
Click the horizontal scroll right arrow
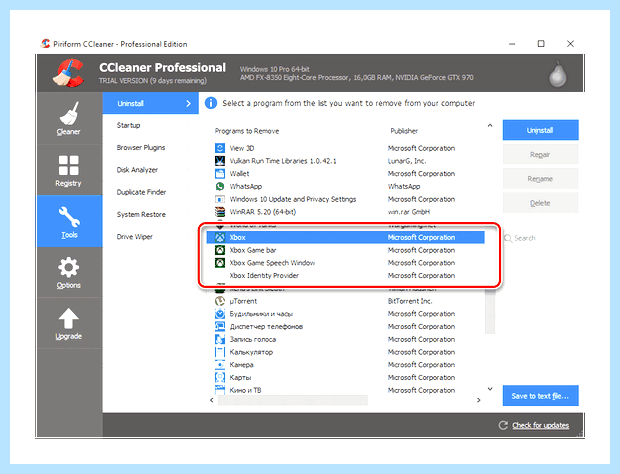pos(479,400)
